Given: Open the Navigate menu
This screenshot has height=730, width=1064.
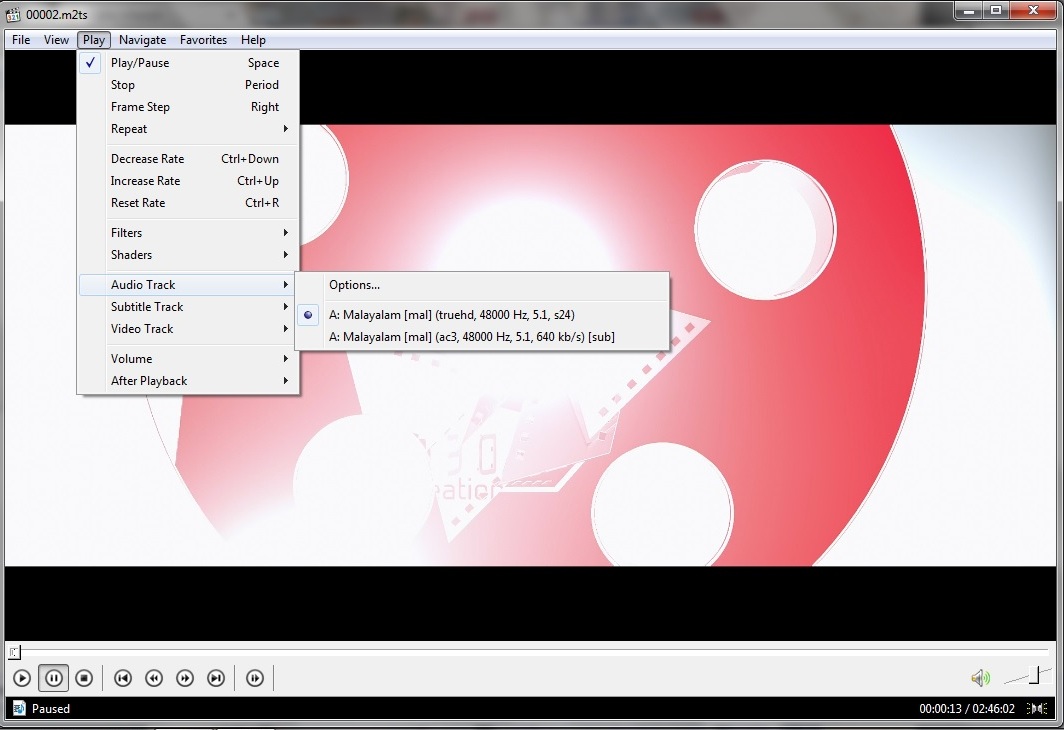Looking at the screenshot, I should [x=142, y=40].
